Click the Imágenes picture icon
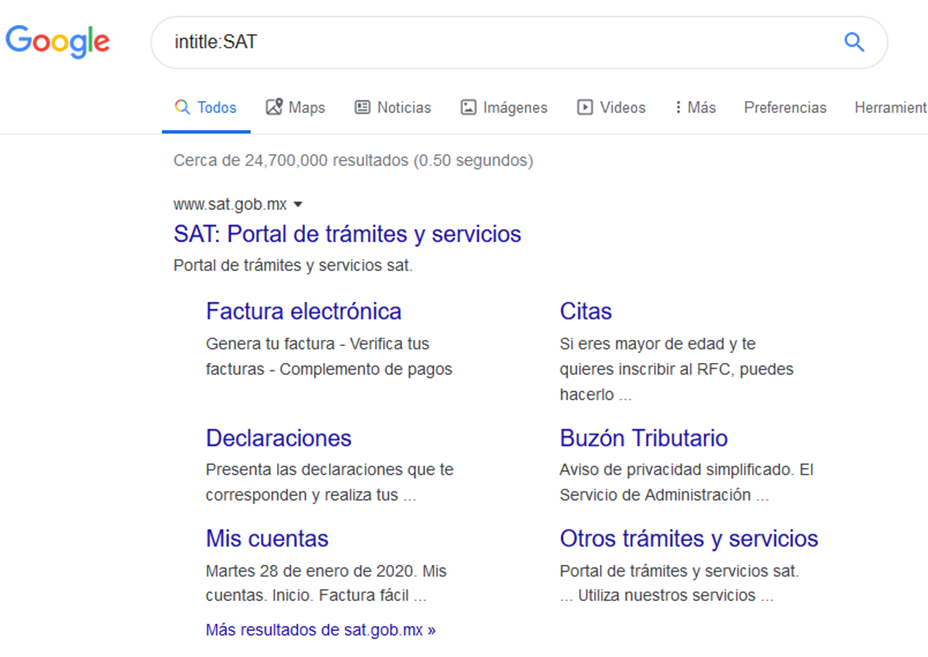This screenshot has width=928, height=657. click(468, 107)
